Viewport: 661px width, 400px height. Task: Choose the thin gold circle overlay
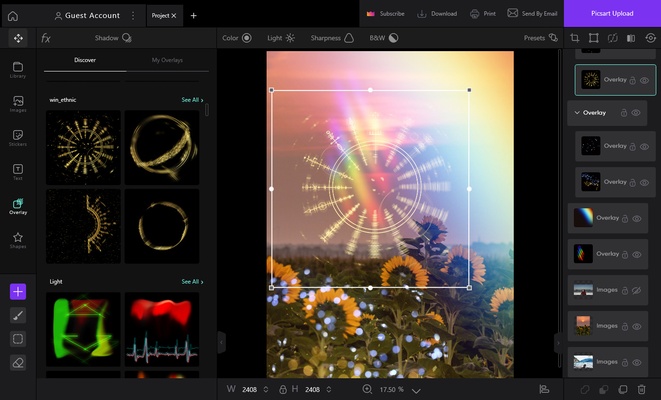[x=162, y=226]
